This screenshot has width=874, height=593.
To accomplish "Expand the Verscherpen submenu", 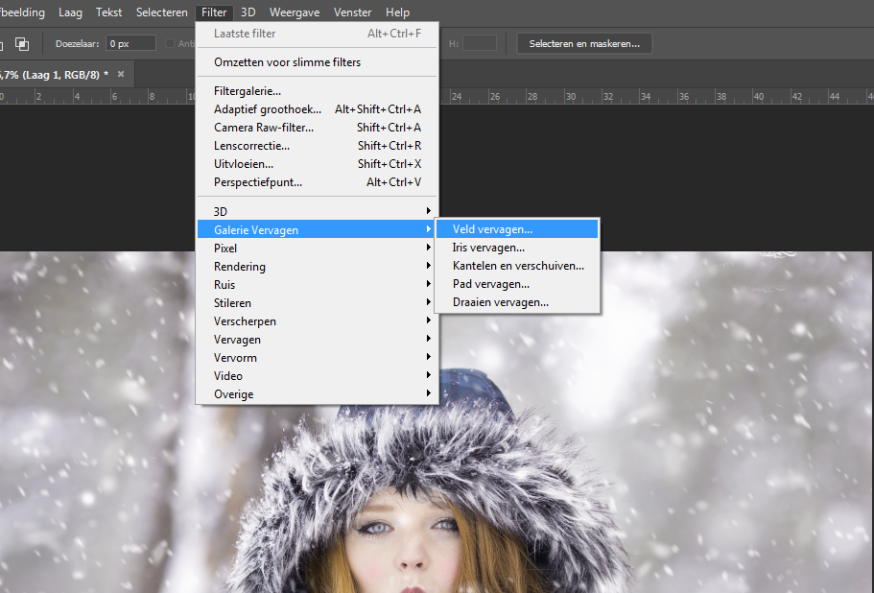I will coord(245,321).
